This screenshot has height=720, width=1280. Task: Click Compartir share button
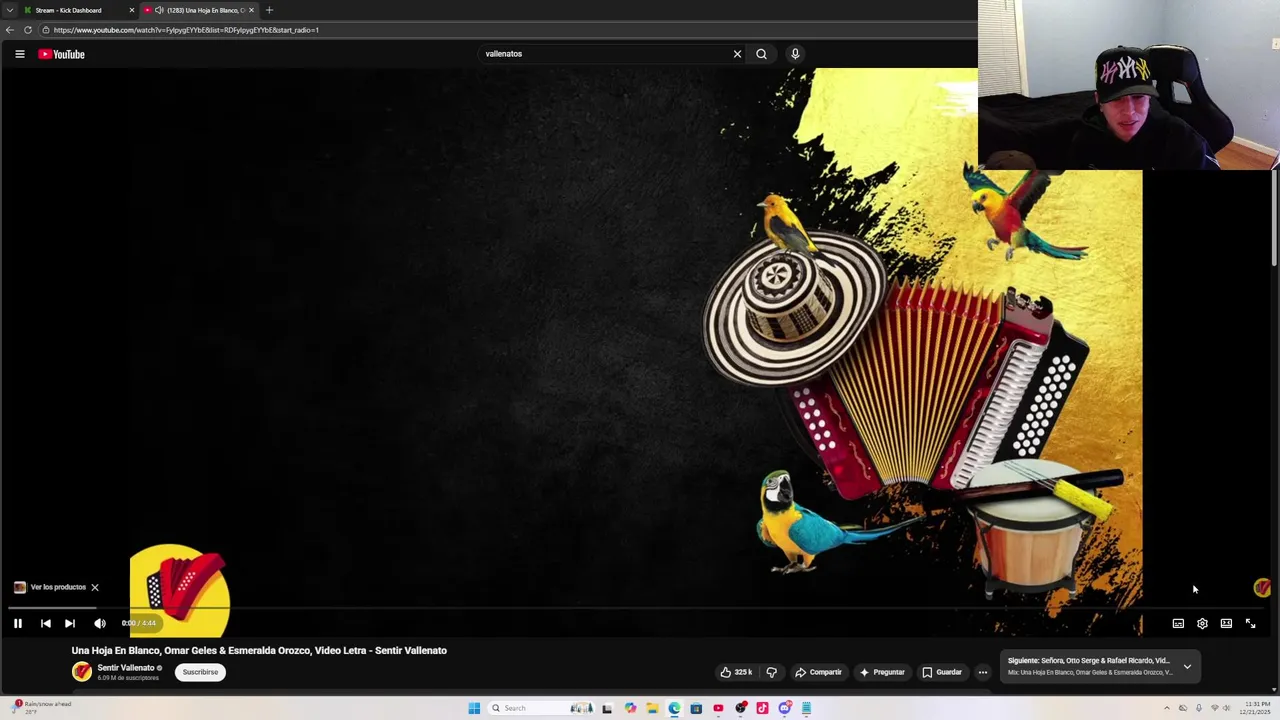[818, 672]
